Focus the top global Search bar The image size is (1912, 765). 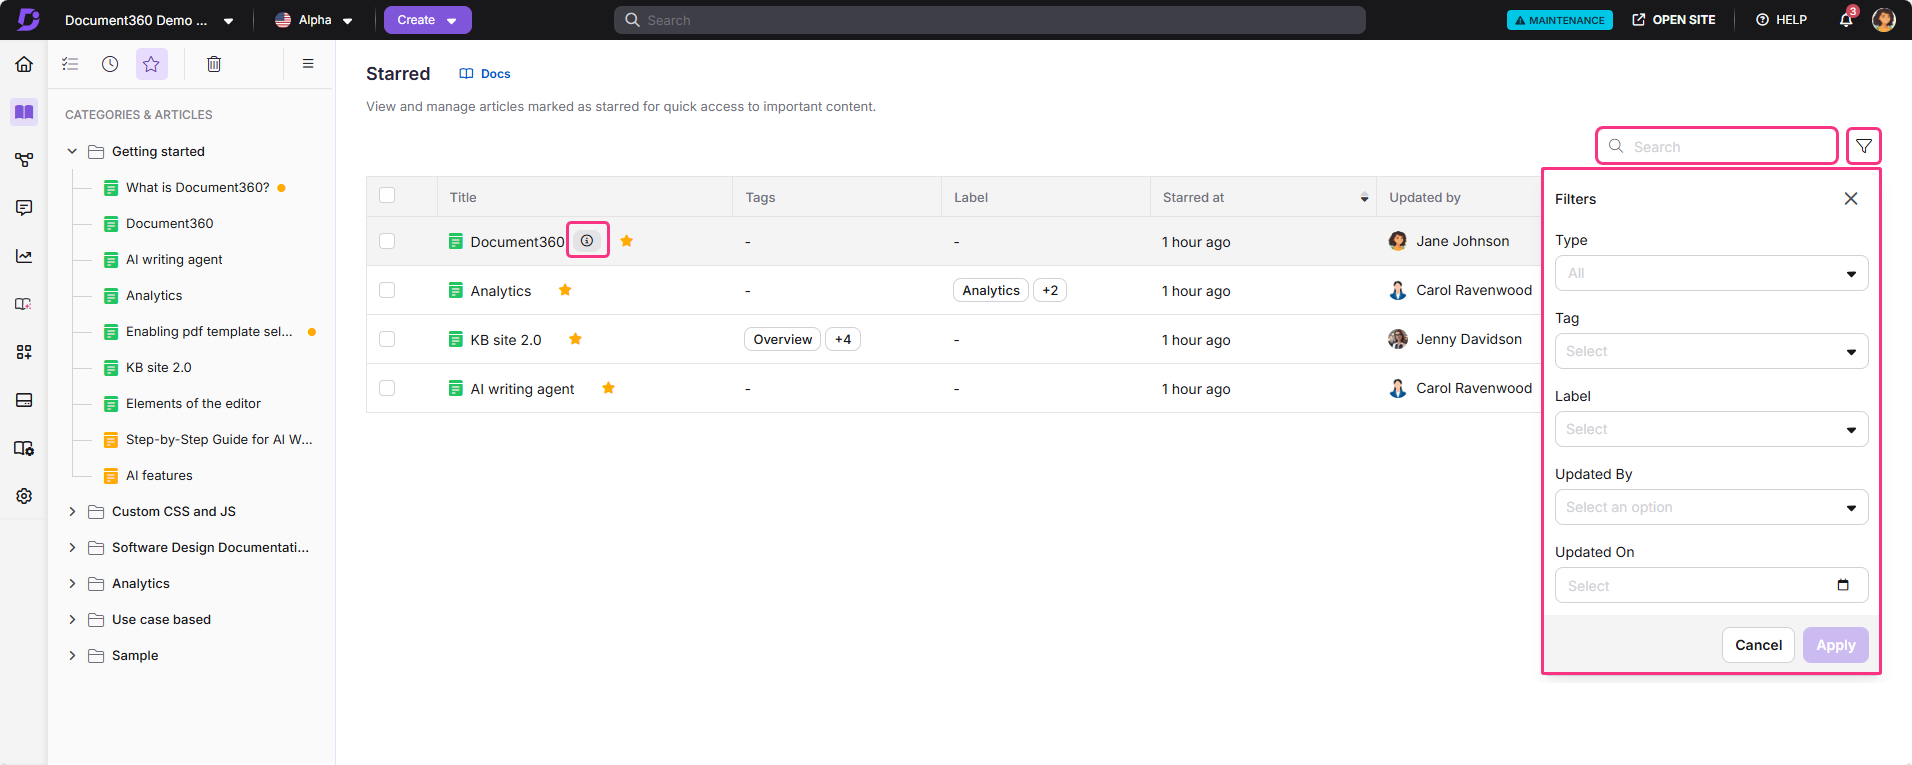(x=990, y=20)
